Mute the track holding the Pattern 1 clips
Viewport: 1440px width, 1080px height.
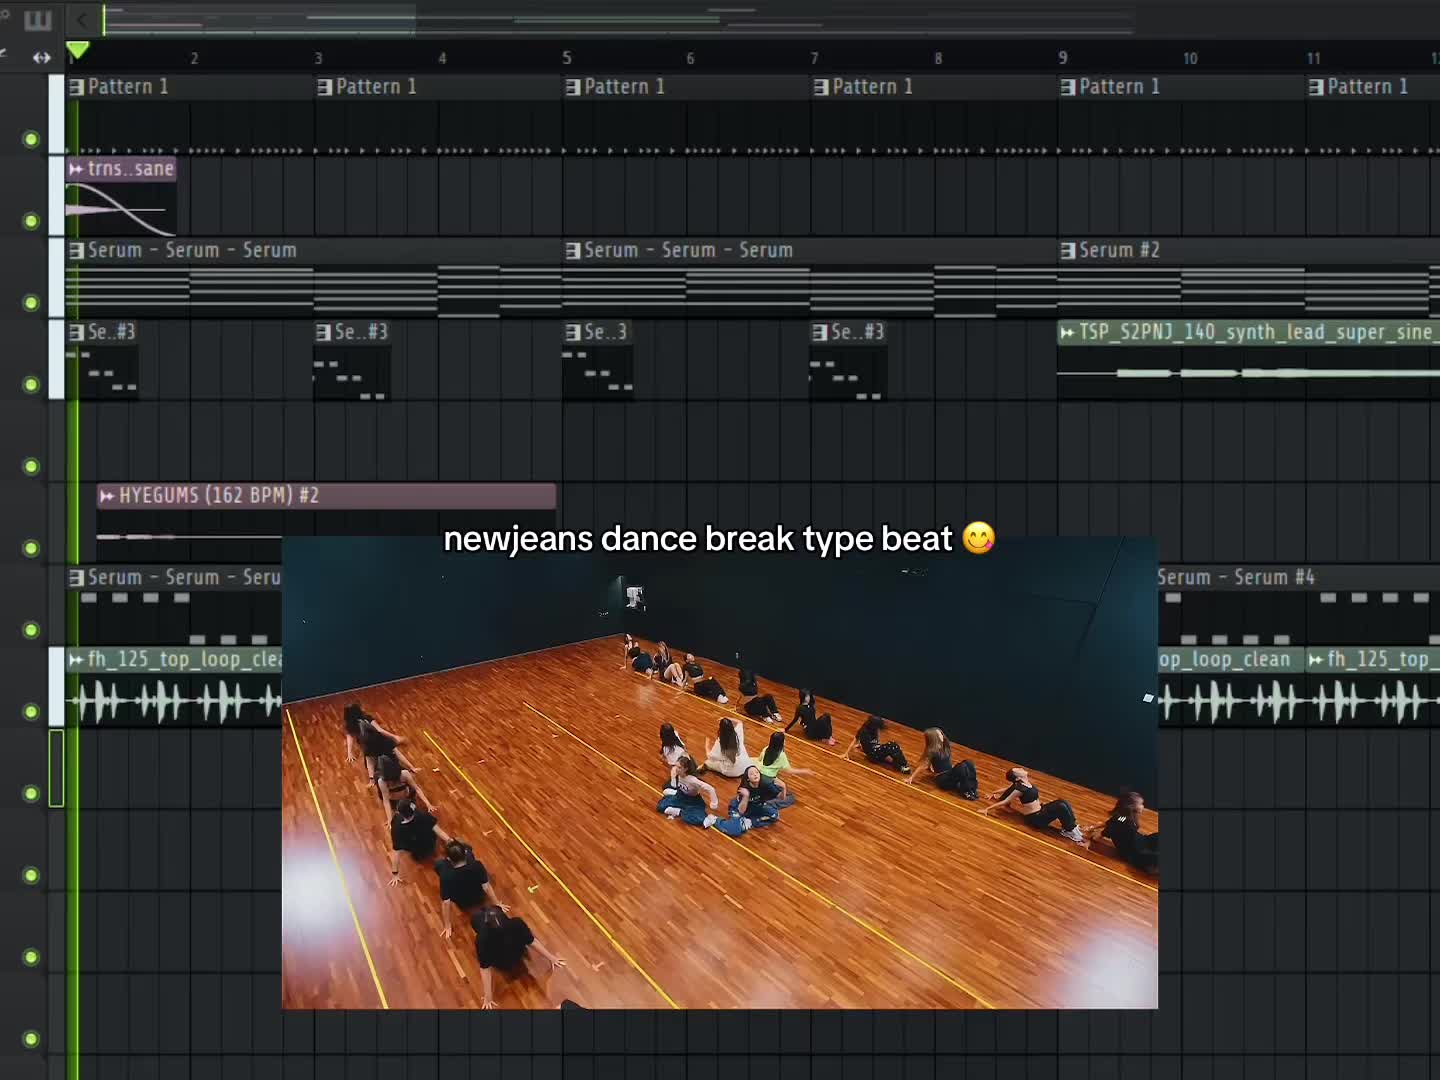[31, 139]
